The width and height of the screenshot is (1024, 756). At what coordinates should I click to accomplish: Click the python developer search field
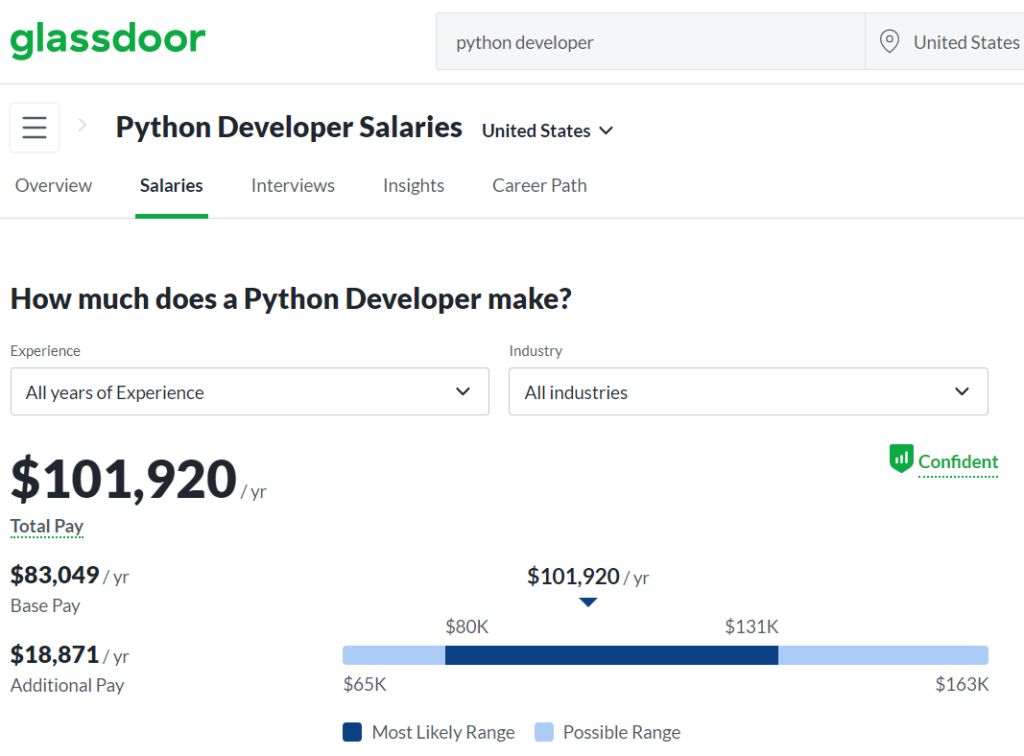pyautogui.click(x=650, y=42)
